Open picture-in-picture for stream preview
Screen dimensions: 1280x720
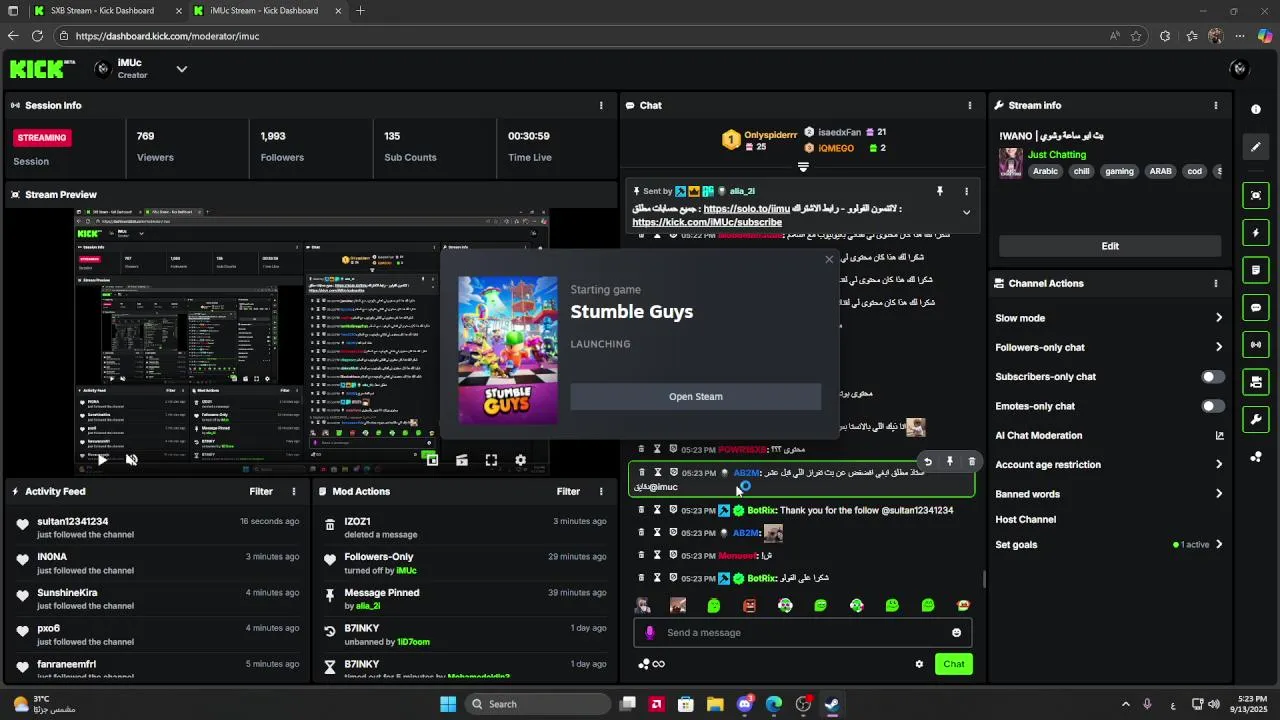click(x=432, y=460)
